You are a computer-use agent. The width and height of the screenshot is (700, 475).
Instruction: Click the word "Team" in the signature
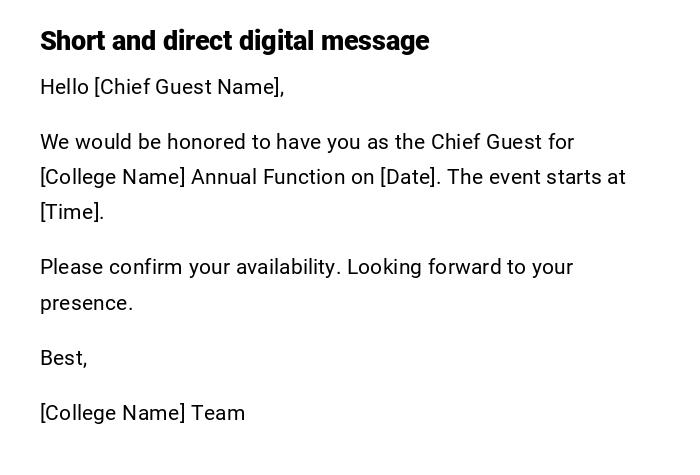click(218, 413)
